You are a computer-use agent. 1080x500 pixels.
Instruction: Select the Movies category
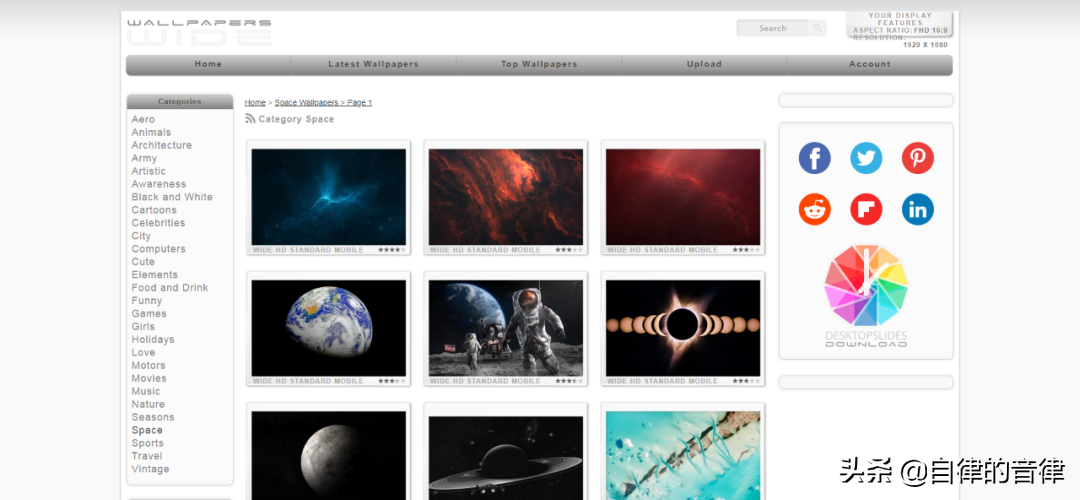coord(149,378)
